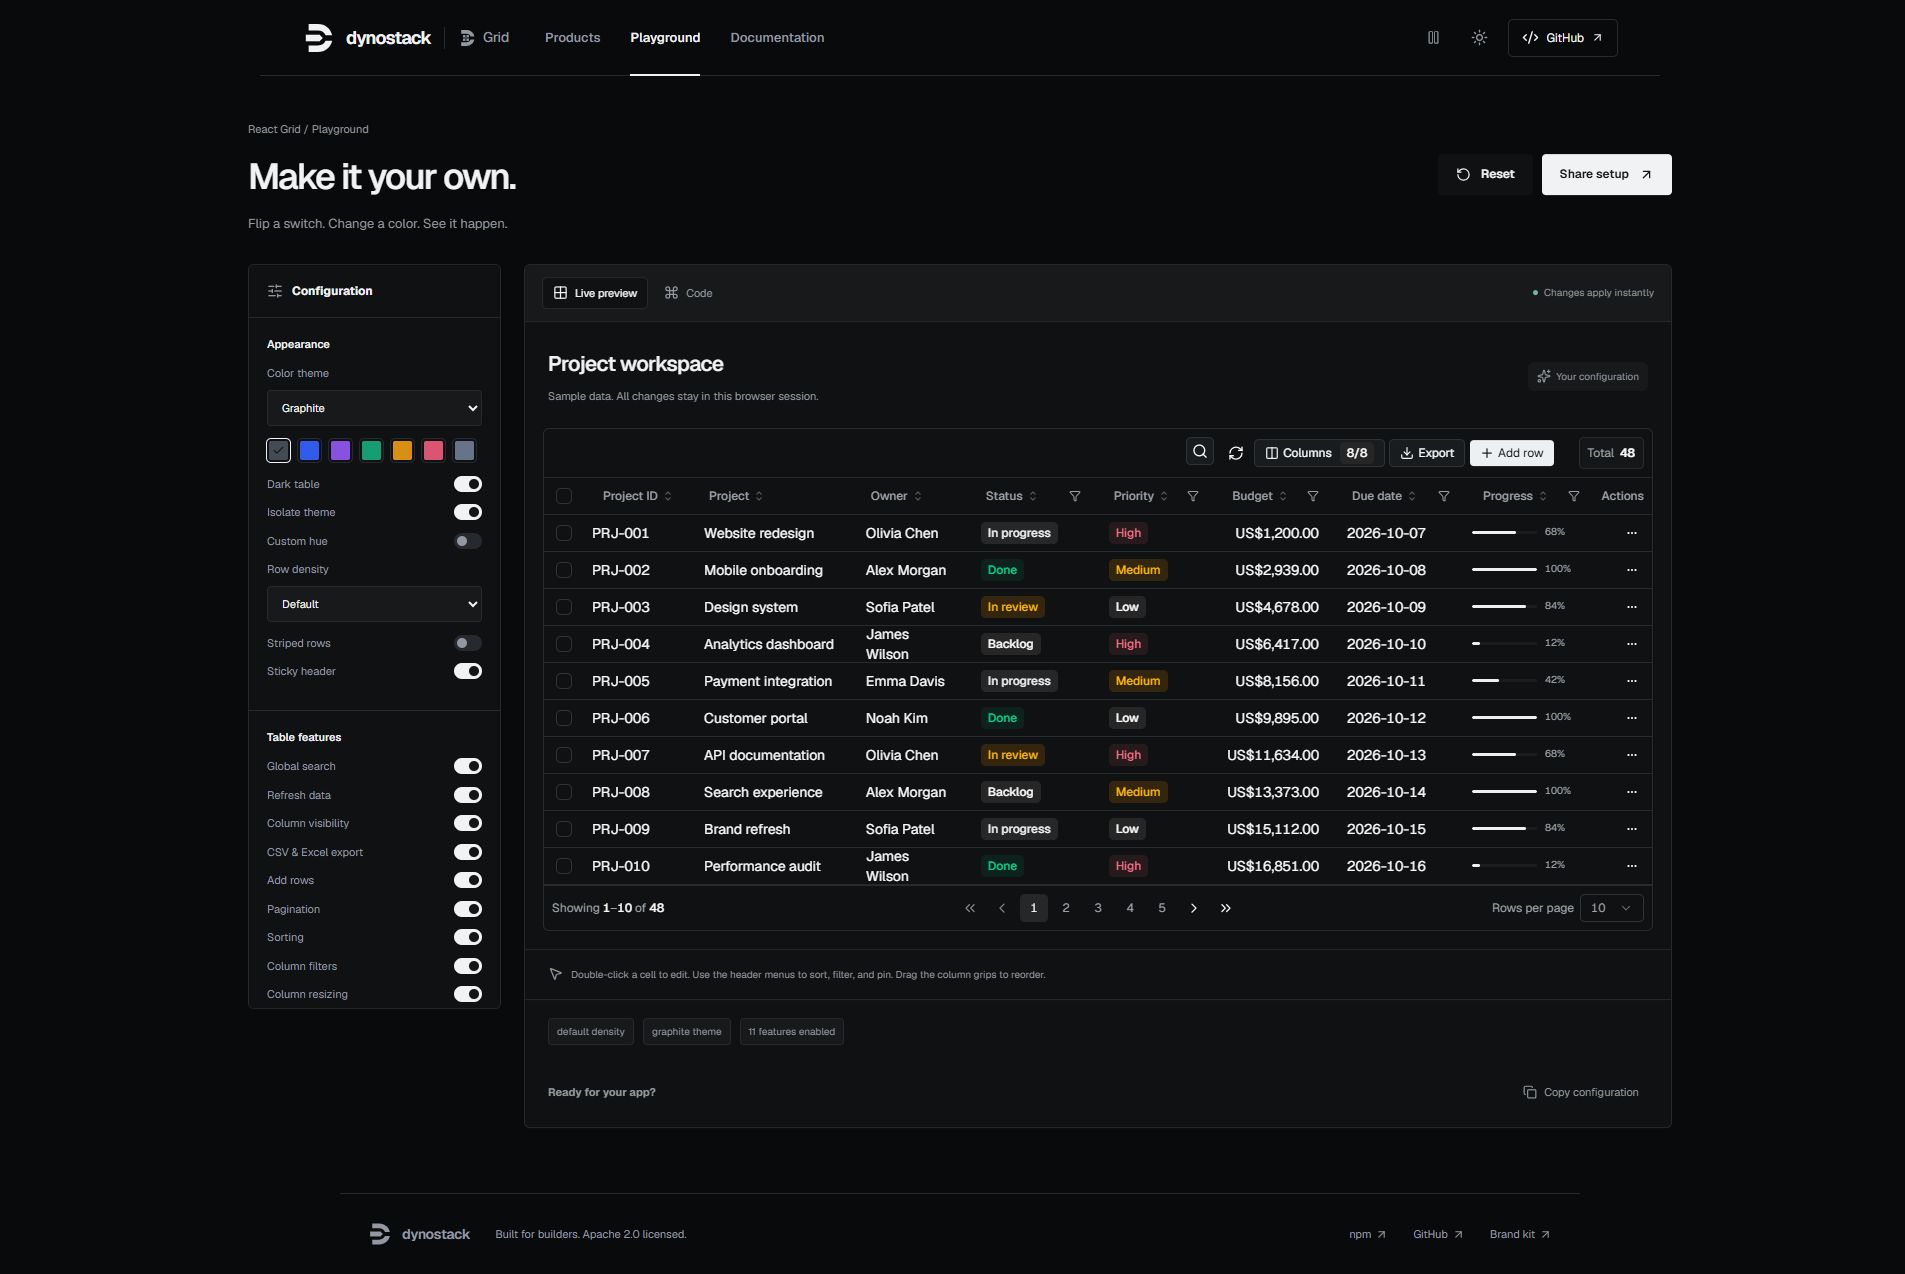Jump to the last page of results

[1226, 908]
